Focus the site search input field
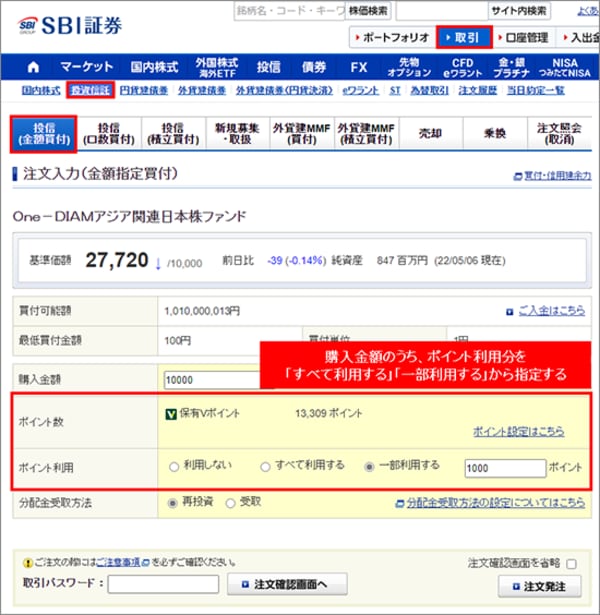This screenshot has width=600, height=615. click(x=442, y=11)
